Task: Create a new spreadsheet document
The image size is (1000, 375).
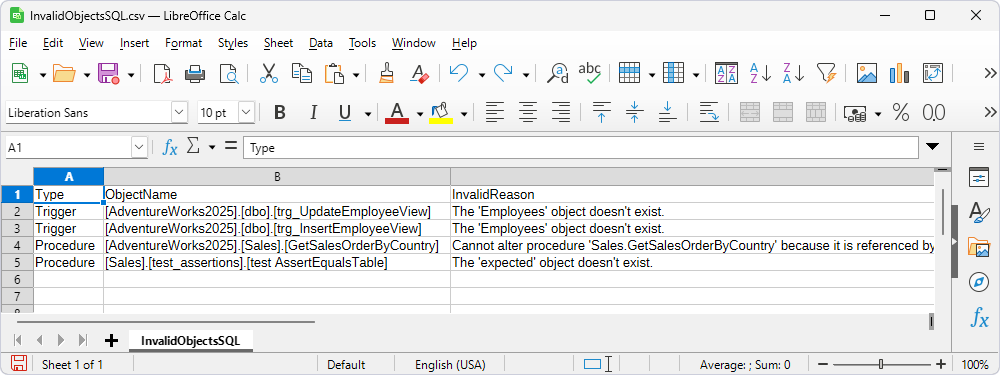Action: click(20, 73)
